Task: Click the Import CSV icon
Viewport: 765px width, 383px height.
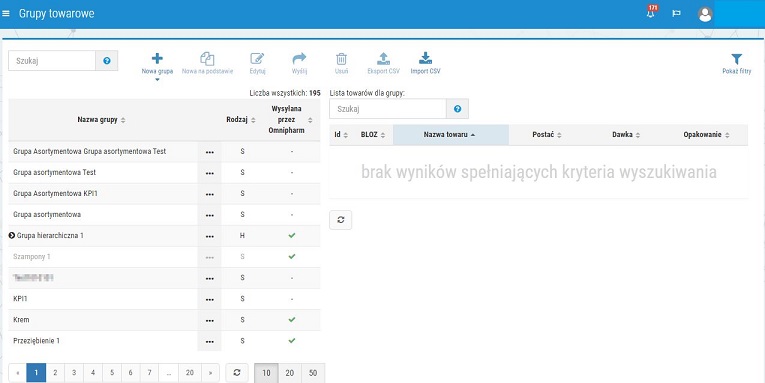Action: click(425, 59)
